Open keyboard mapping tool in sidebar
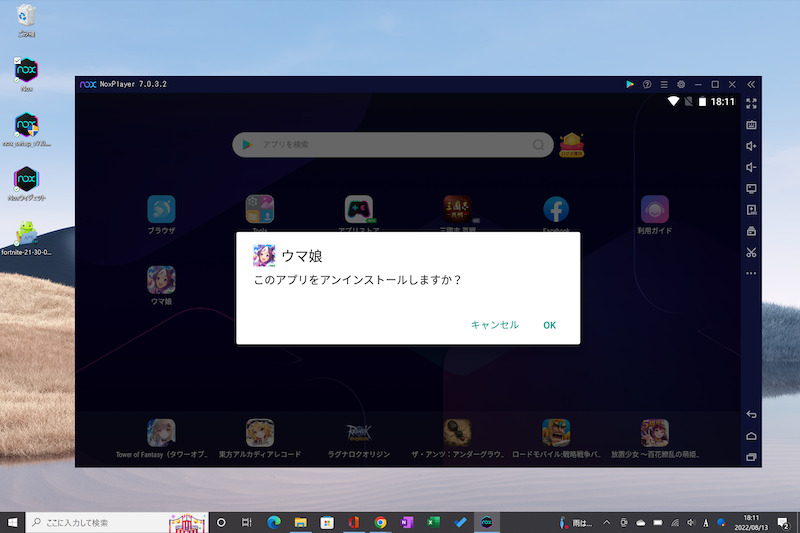Viewport: 800px width, 533px height. [752, 125]
